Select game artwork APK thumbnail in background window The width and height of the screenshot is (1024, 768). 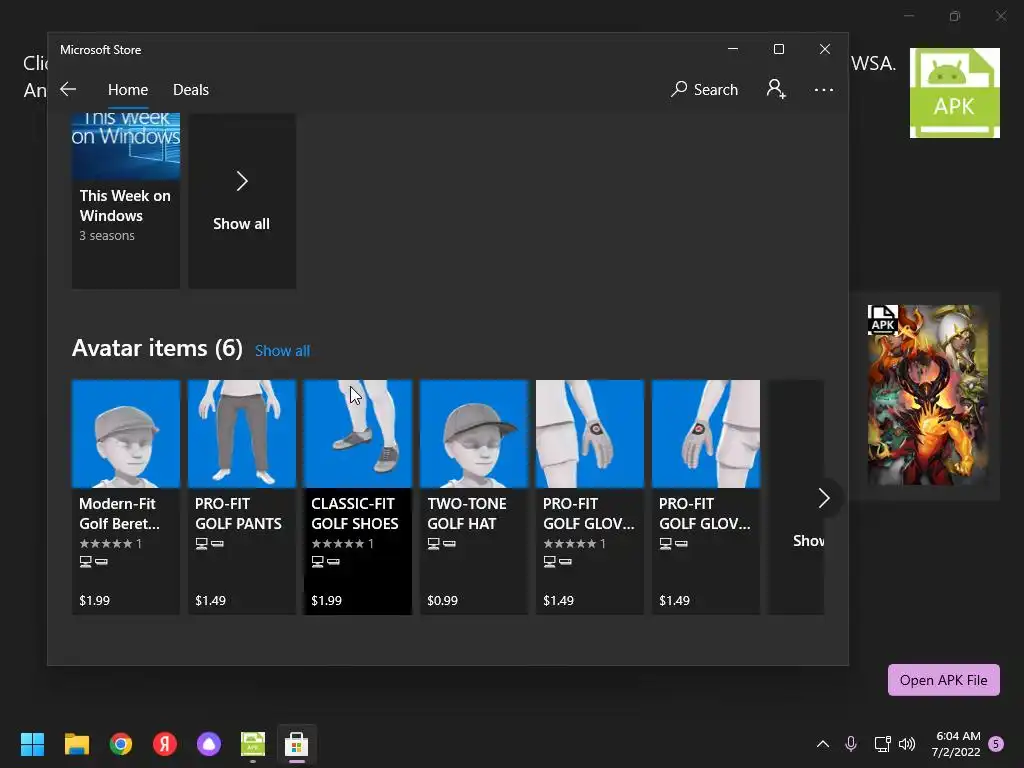pyautogui.click(x=927, y=394)
